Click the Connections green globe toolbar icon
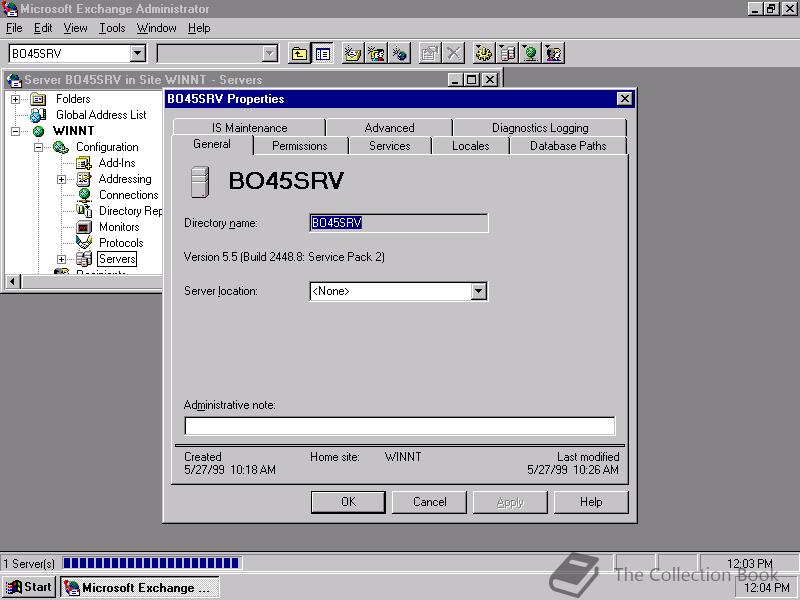Screen dimensions: 800x600 pyautogui.click(x=530, y=53)
